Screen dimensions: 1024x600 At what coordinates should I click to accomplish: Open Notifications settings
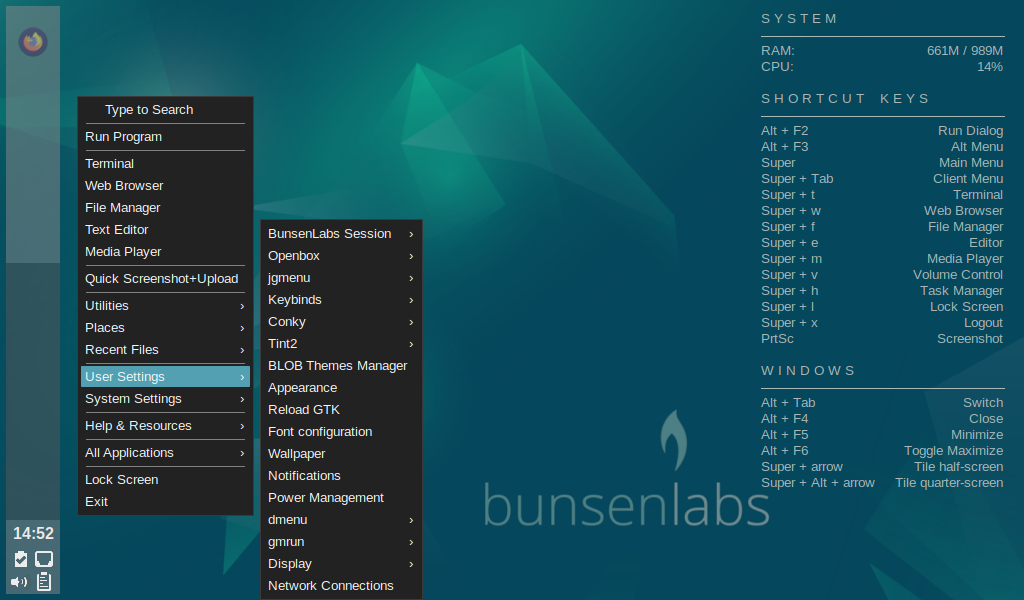[x=341, y=476]
